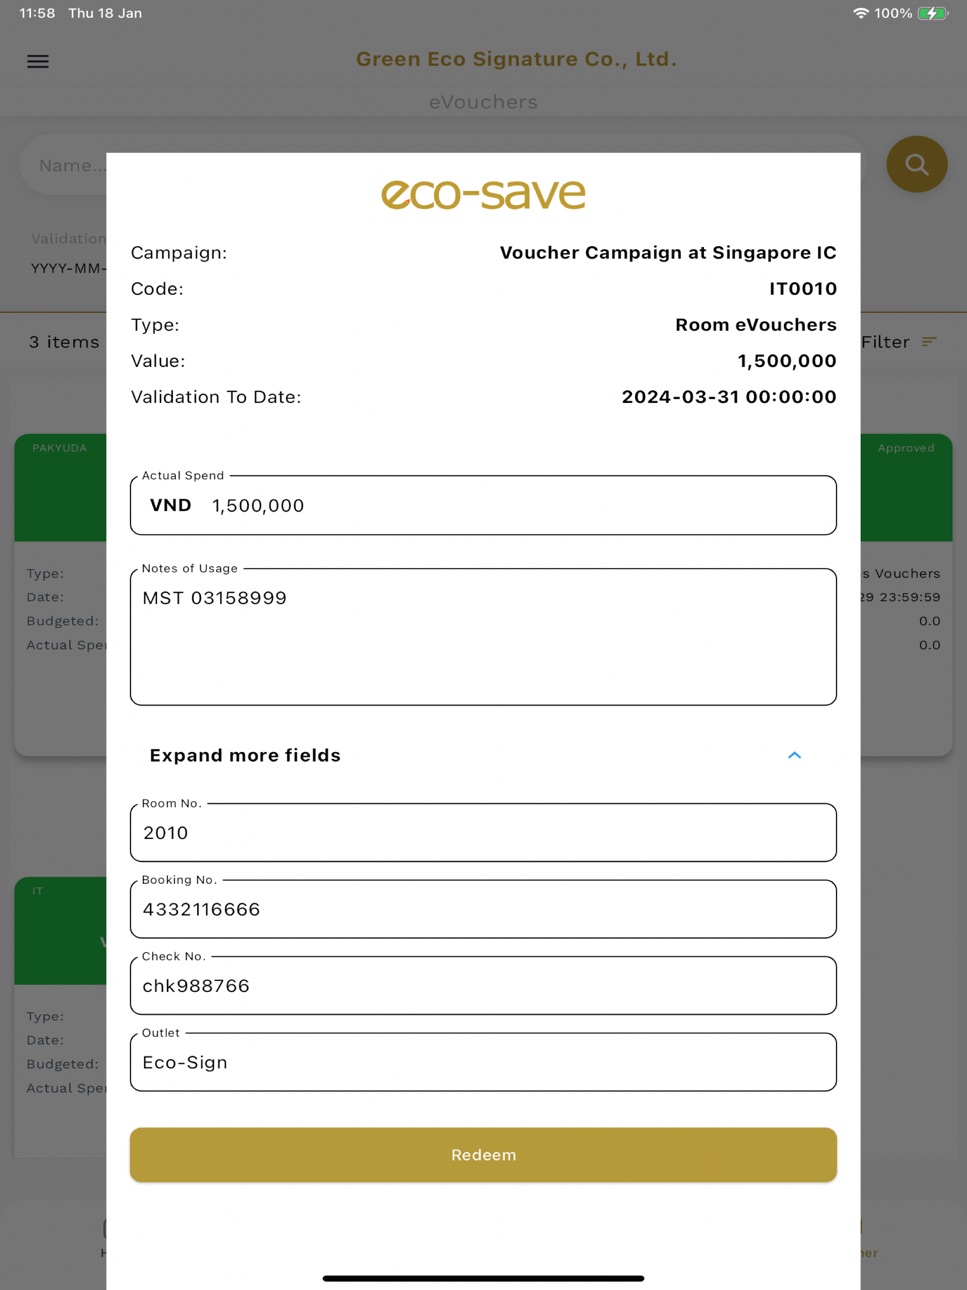
Task: Open the hamburger menu icon
Action: pos(38,62)
